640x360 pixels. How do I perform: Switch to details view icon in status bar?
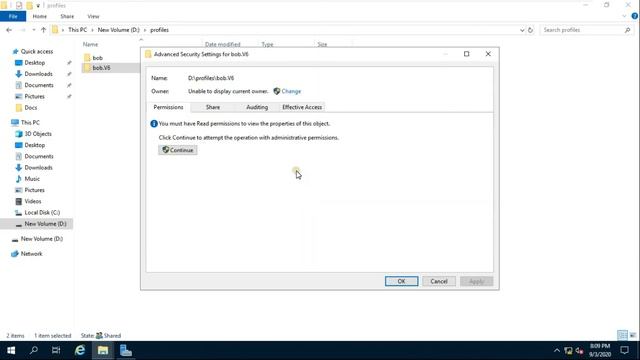click(622, 336)
